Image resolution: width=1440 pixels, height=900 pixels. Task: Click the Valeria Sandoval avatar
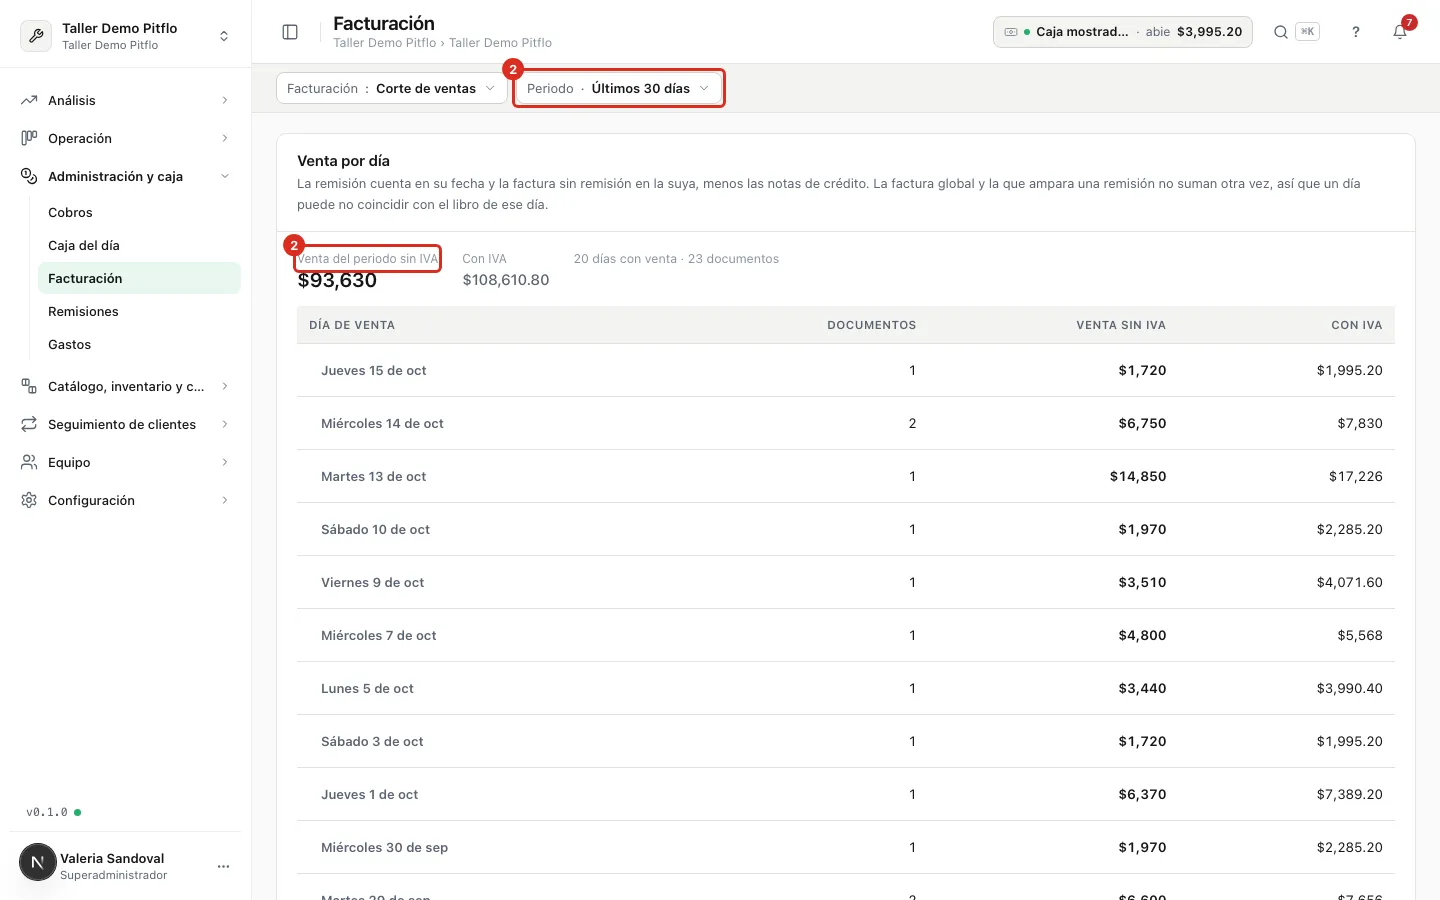38,862
